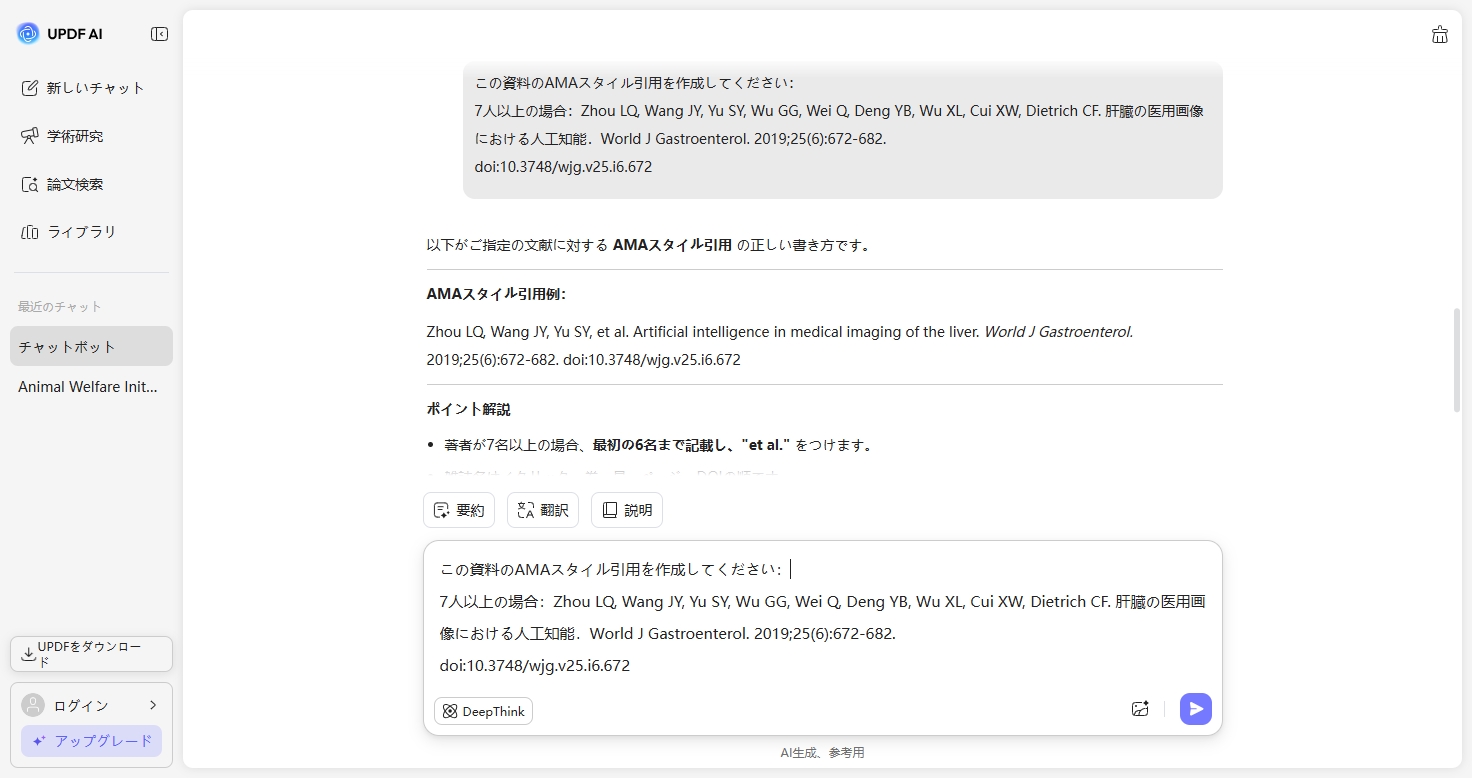Collapse the sidebar panel icon

[159, 34]
